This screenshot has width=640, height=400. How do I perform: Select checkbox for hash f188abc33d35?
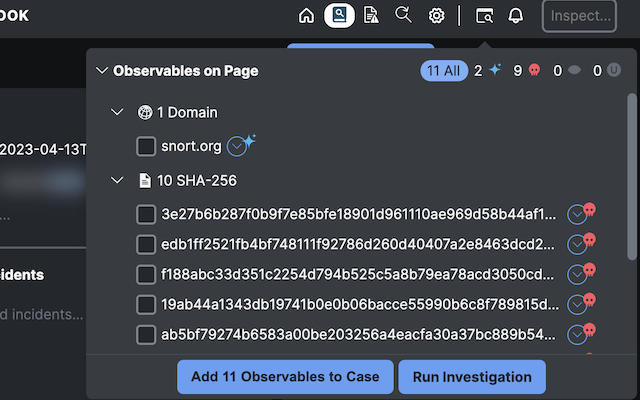pos(146,274)
